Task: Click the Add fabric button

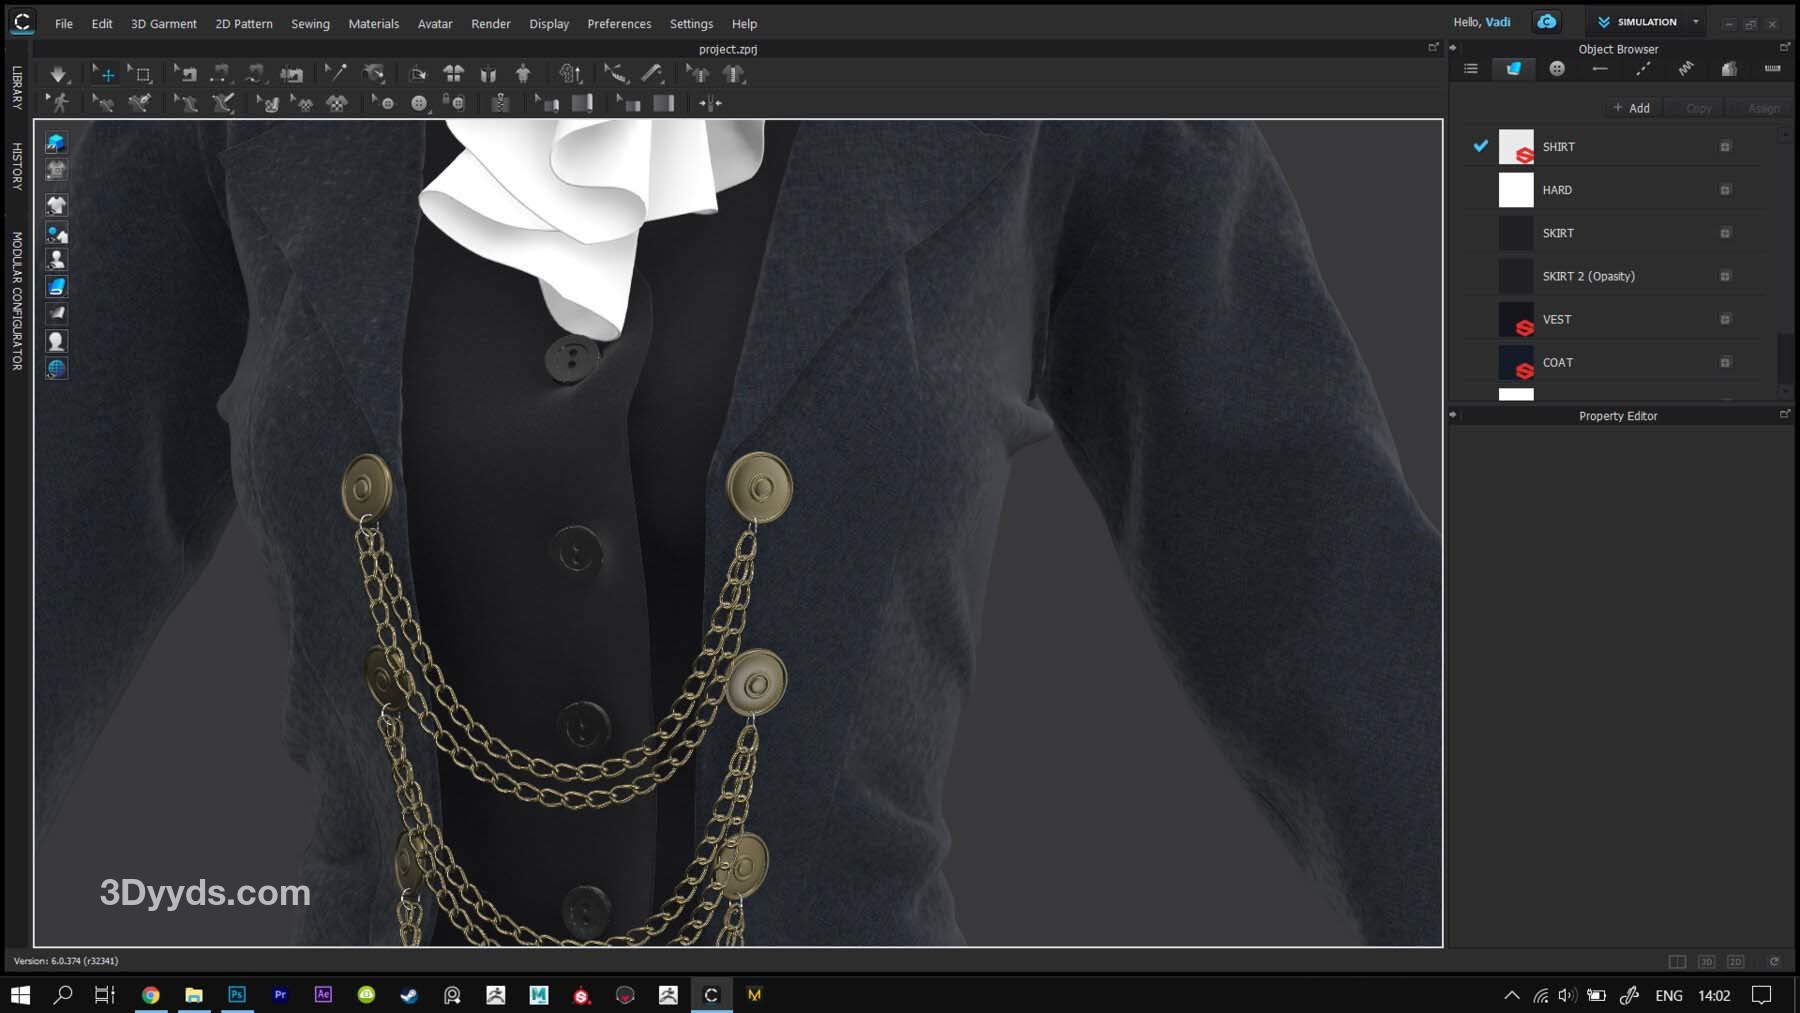Action: 1631,108
